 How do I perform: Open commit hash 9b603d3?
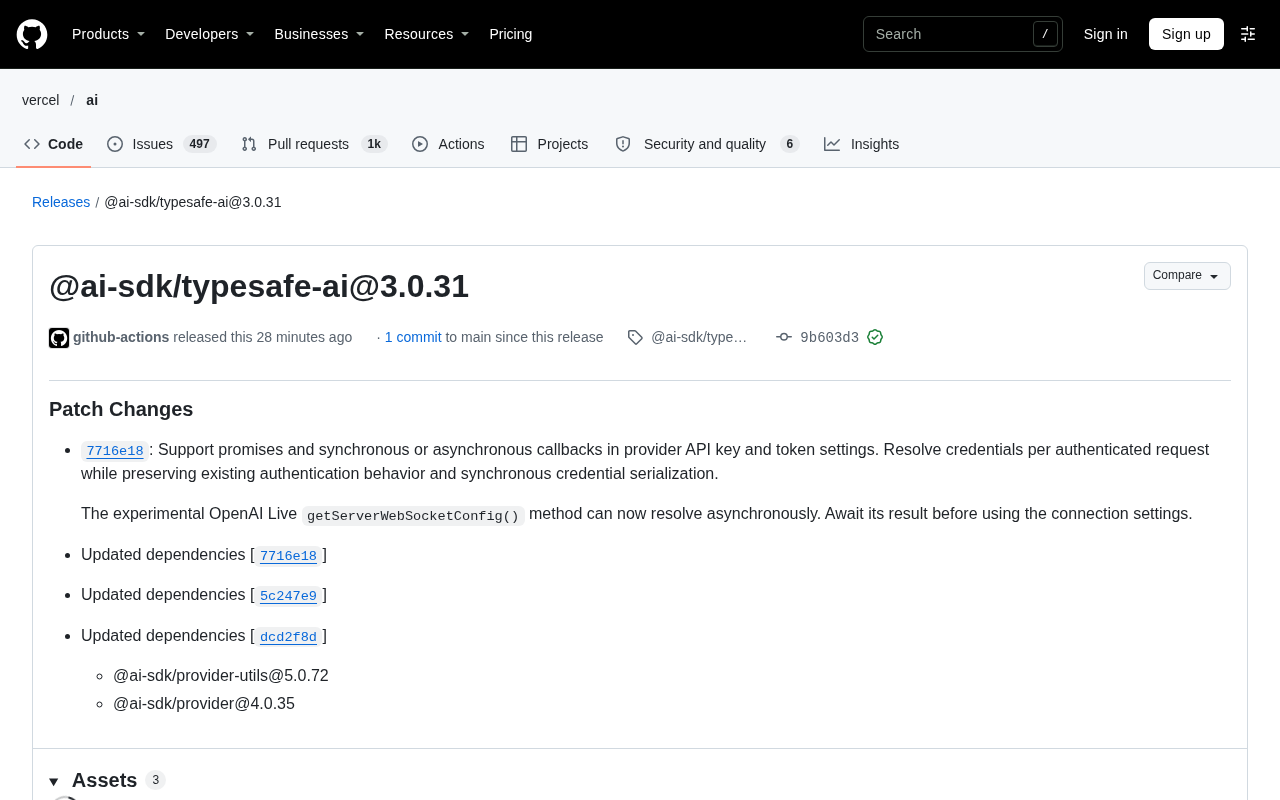pyautogui.click(x=829, y=338)
